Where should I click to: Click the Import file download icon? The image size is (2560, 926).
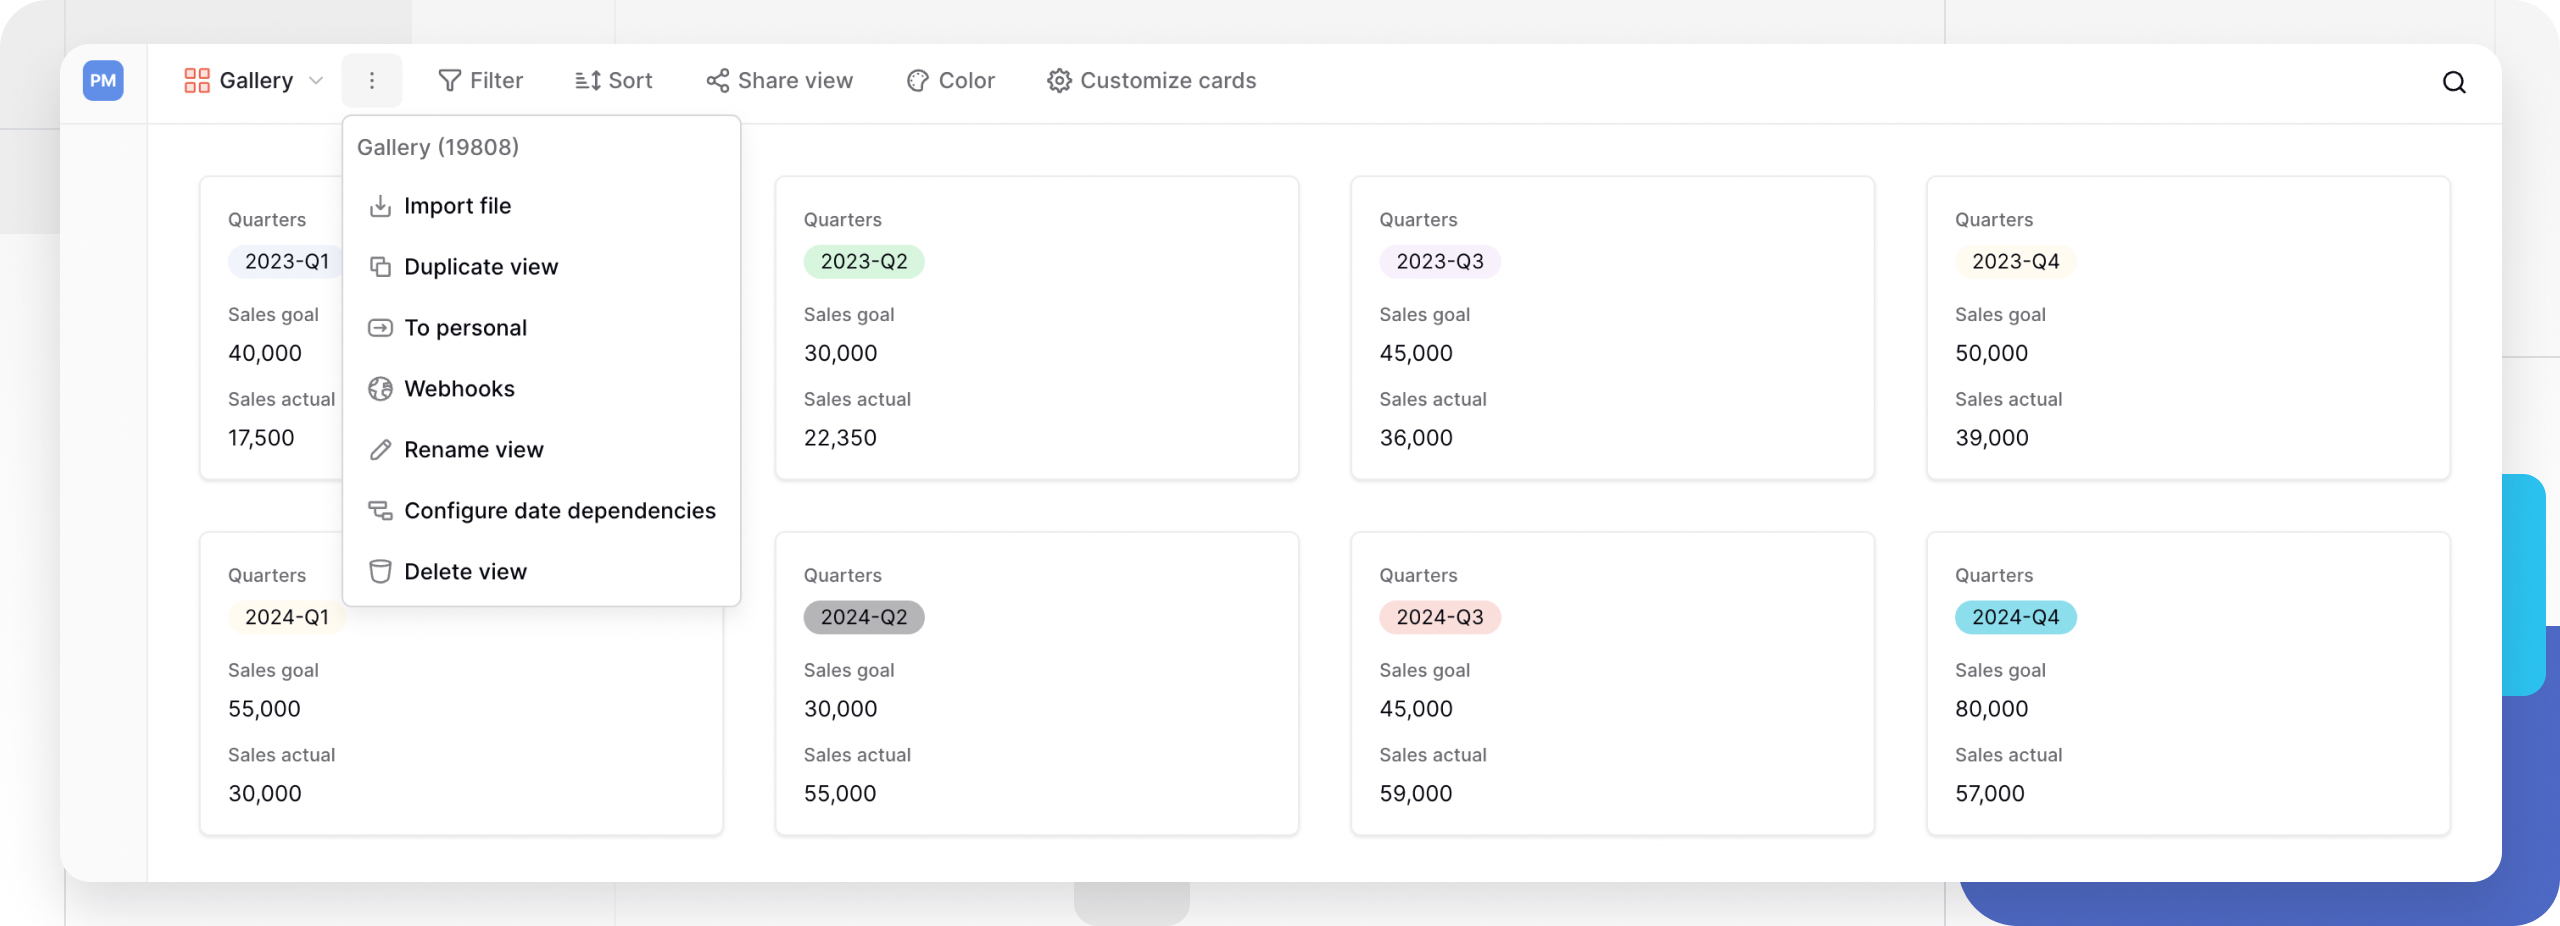[381, 205]
